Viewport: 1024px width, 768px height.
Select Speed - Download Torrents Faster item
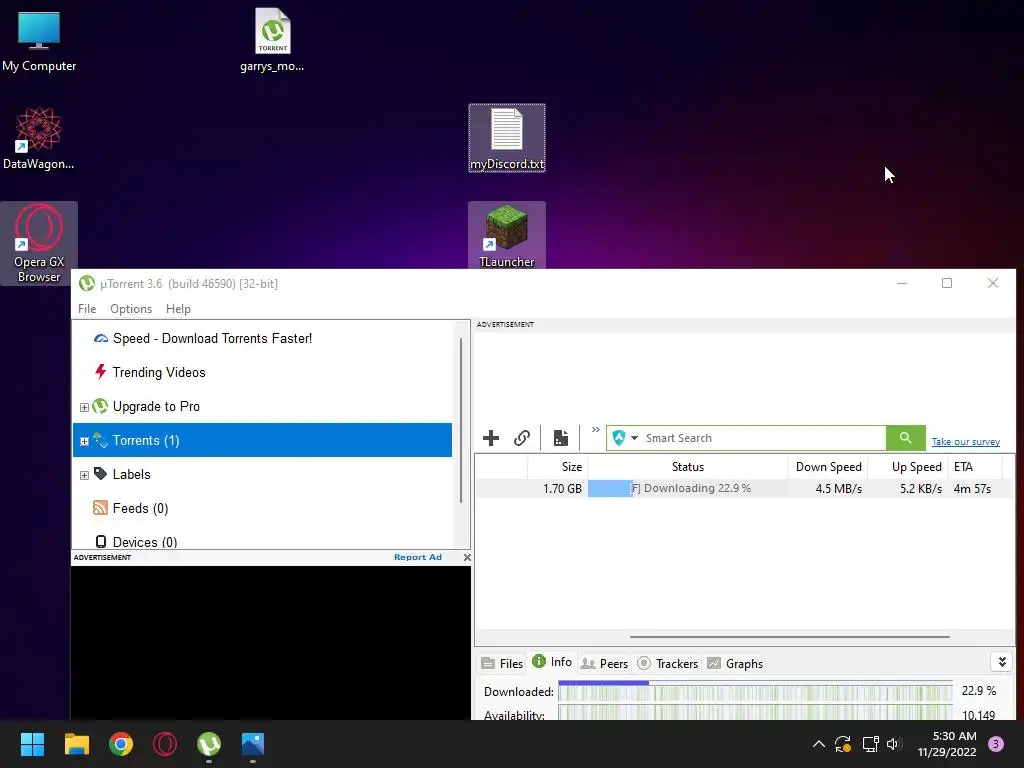tap(212, 338)
